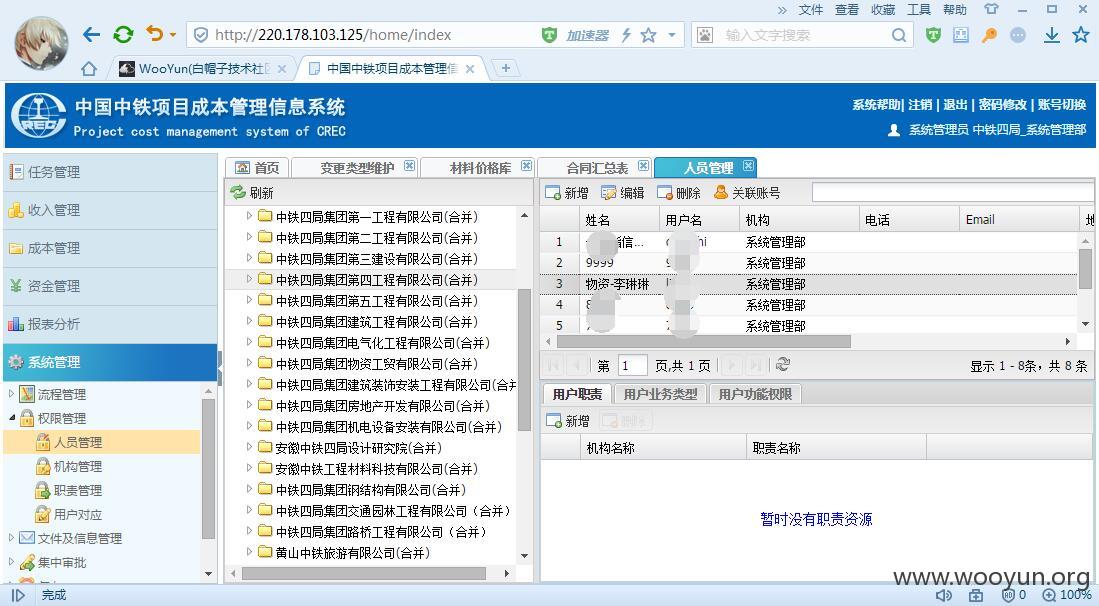This screenshot has height=606, width=1099.
Task: Click 退出 link in header
Action: coord(955,104)
